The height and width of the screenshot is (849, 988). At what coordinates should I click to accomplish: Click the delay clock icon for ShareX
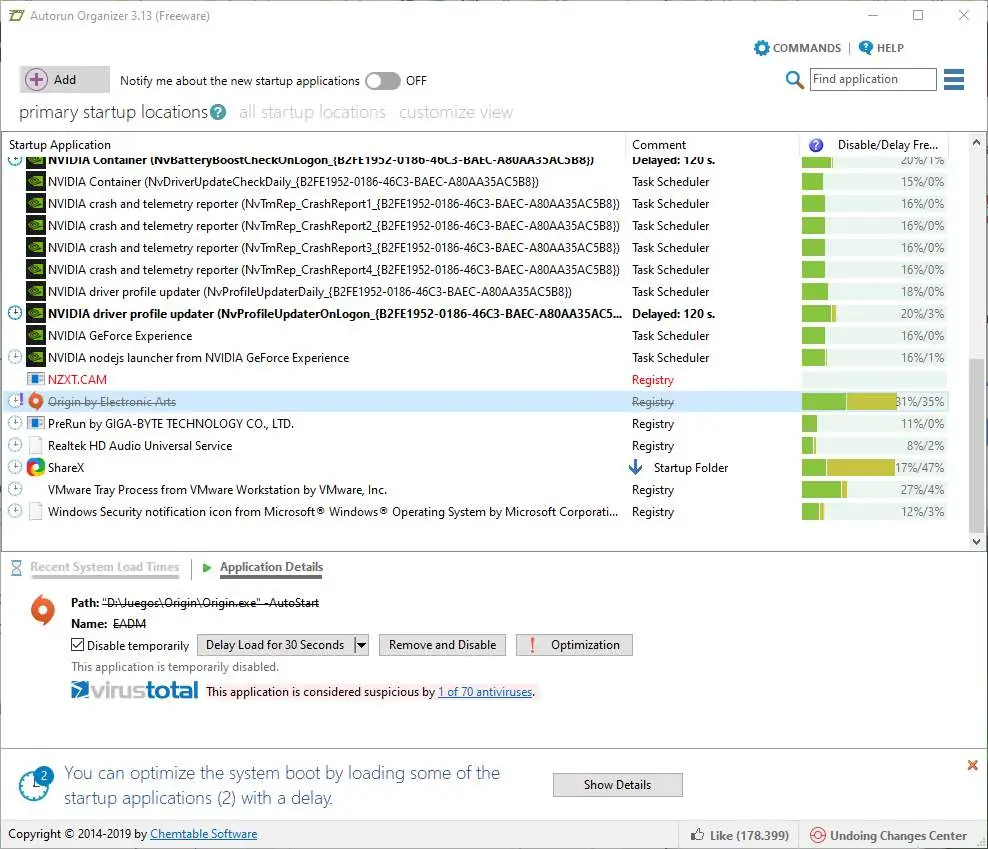(x=15, y=467)
